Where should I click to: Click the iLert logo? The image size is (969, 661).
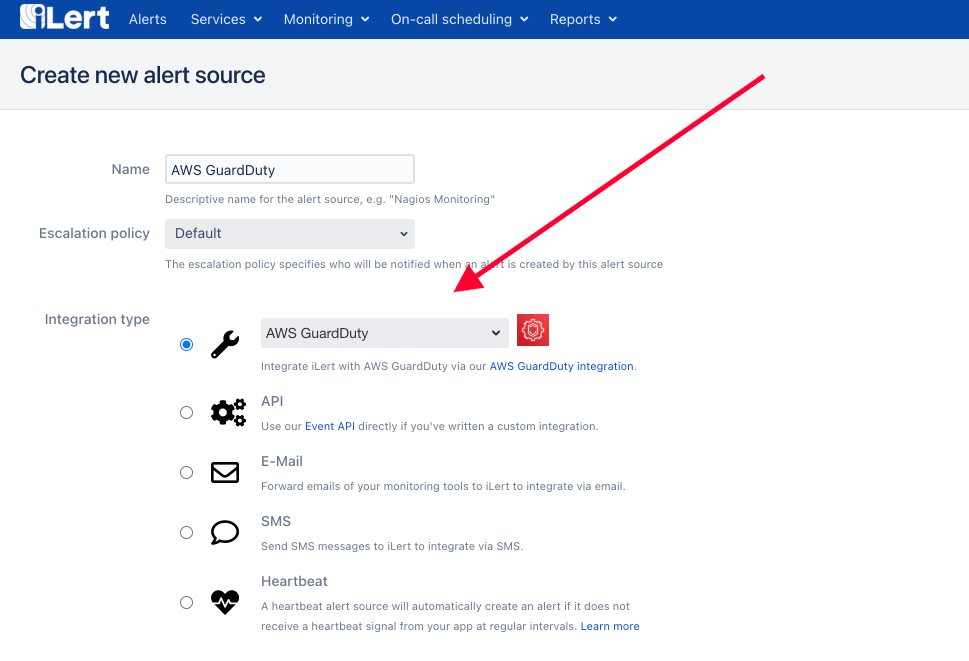pyautogui.click(x=65, y=17)
